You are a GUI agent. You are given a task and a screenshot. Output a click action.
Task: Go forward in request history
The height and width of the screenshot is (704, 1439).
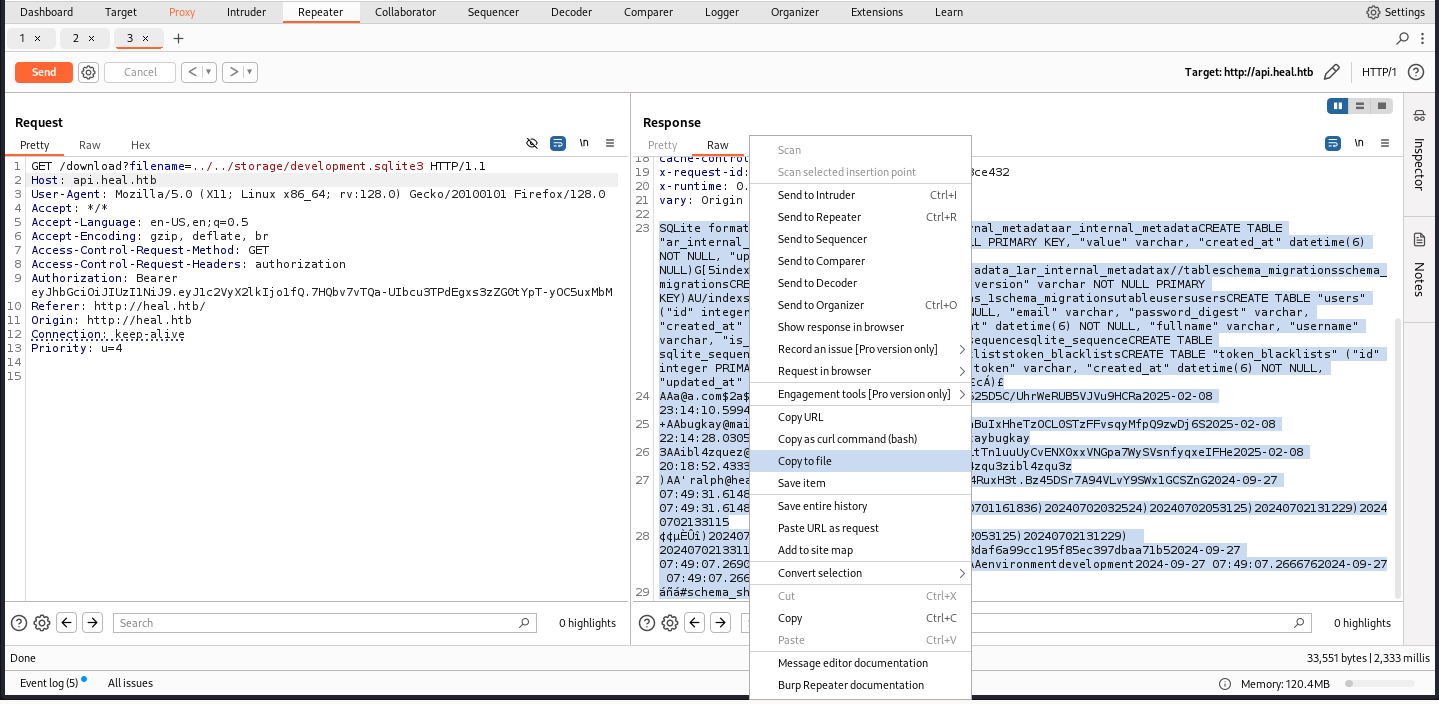click(x=232, y=72)
